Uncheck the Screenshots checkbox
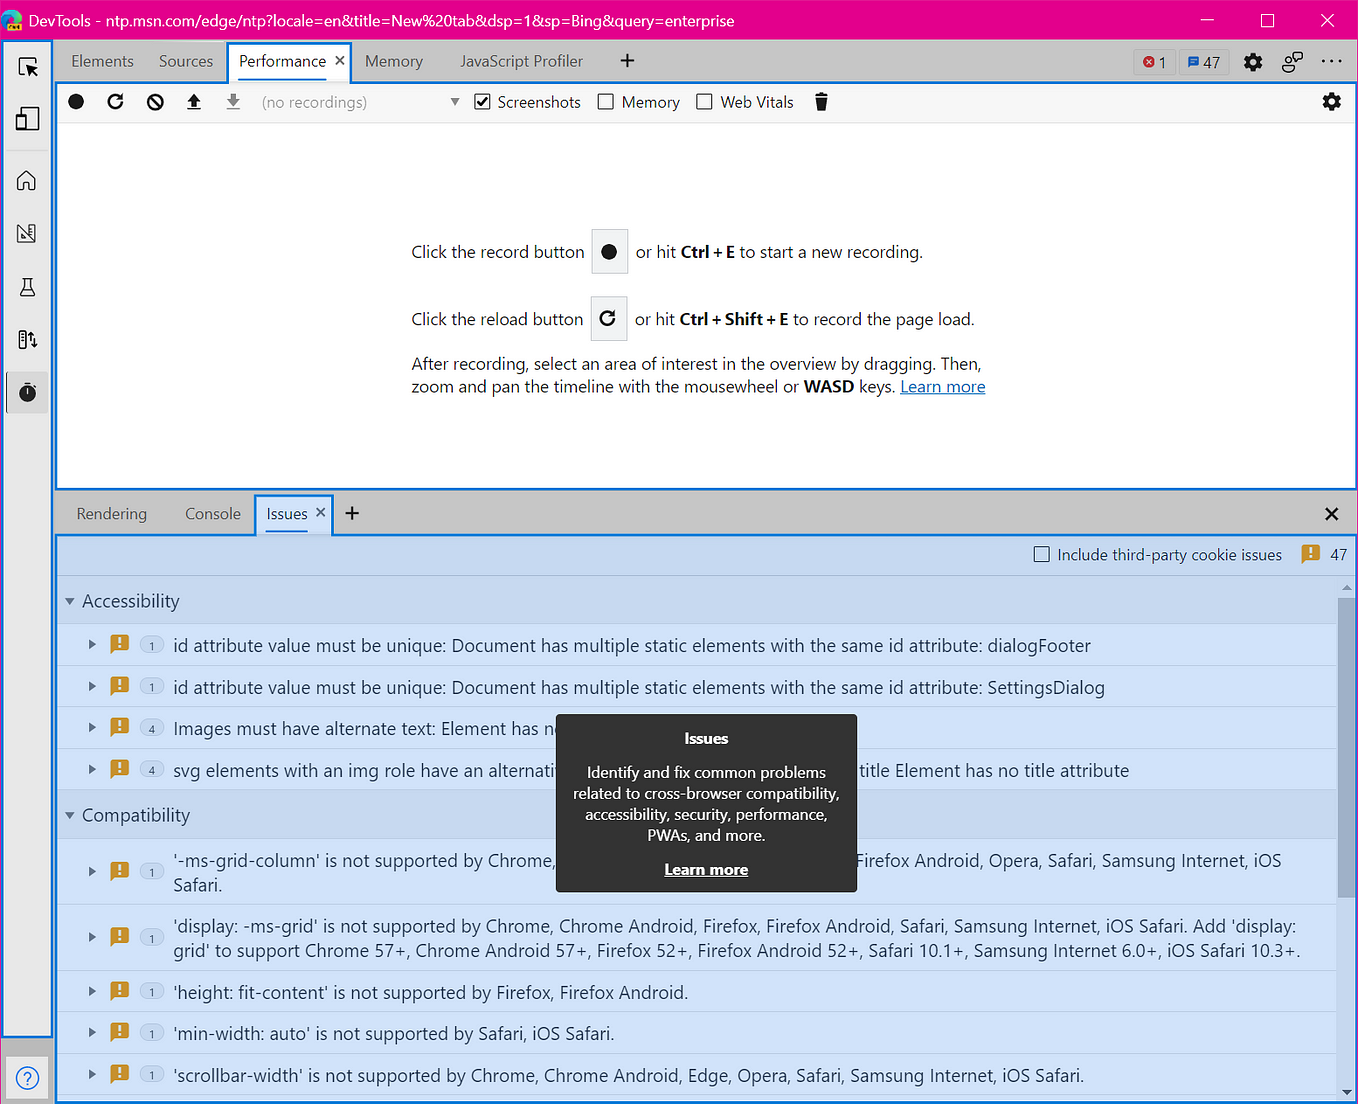The width and height of the screenshot is (1358, 1104). click(482, 102)
